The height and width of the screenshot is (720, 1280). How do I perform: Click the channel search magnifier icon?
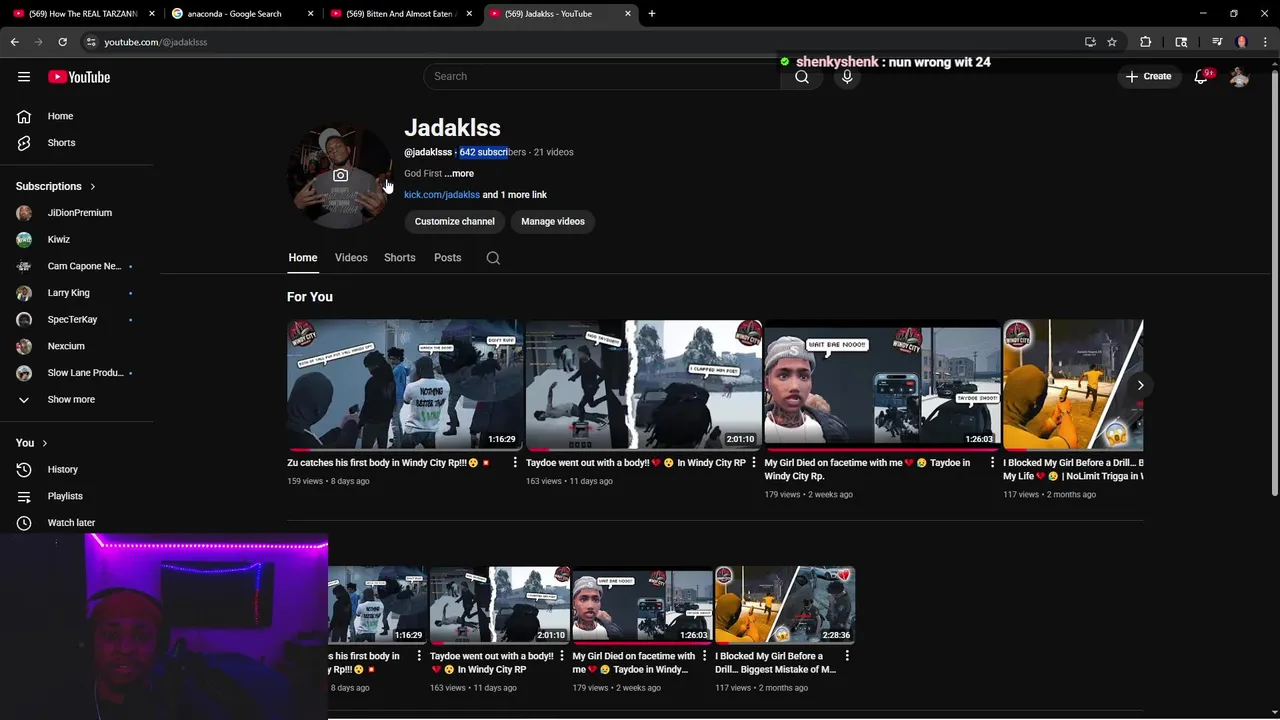pyautogui.click(x=493, y=258)
